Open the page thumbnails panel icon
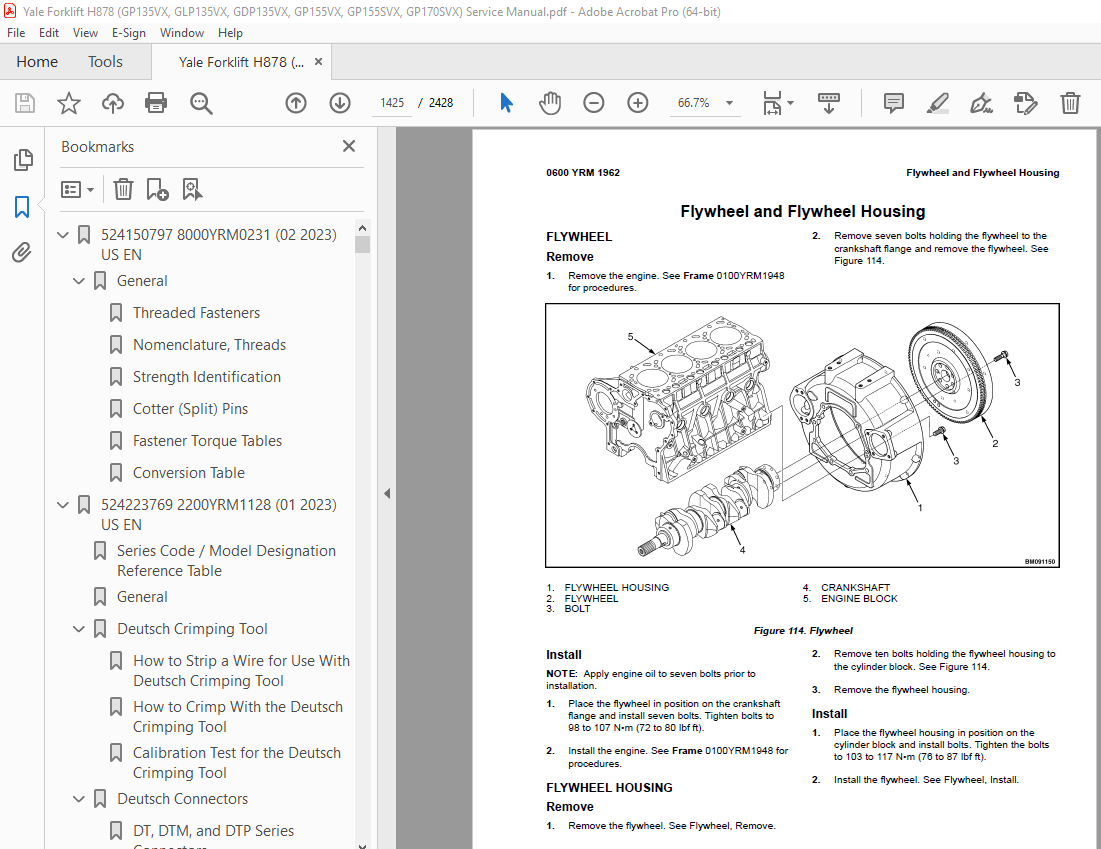This screenshot has width=1101, height=849. 22,160
